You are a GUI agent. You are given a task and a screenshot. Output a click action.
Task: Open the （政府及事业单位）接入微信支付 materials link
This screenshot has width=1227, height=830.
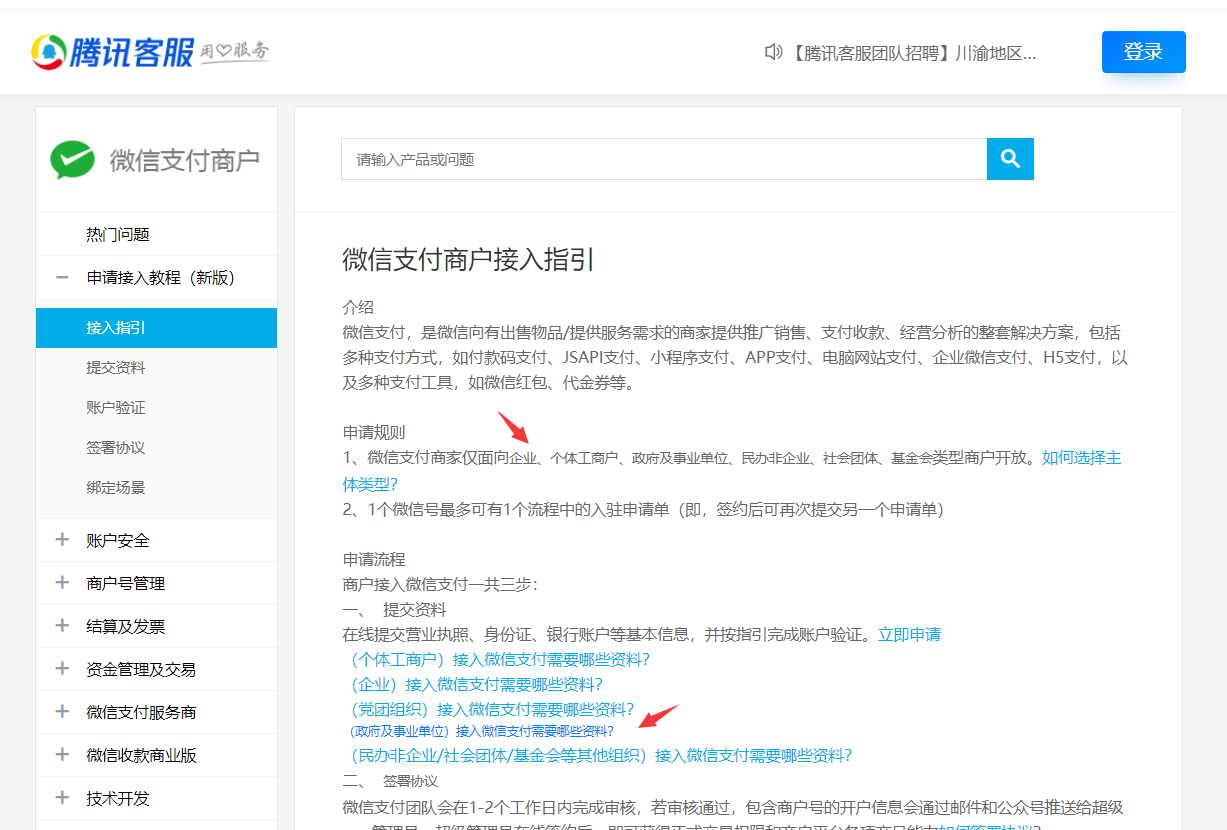pos(482,731)
